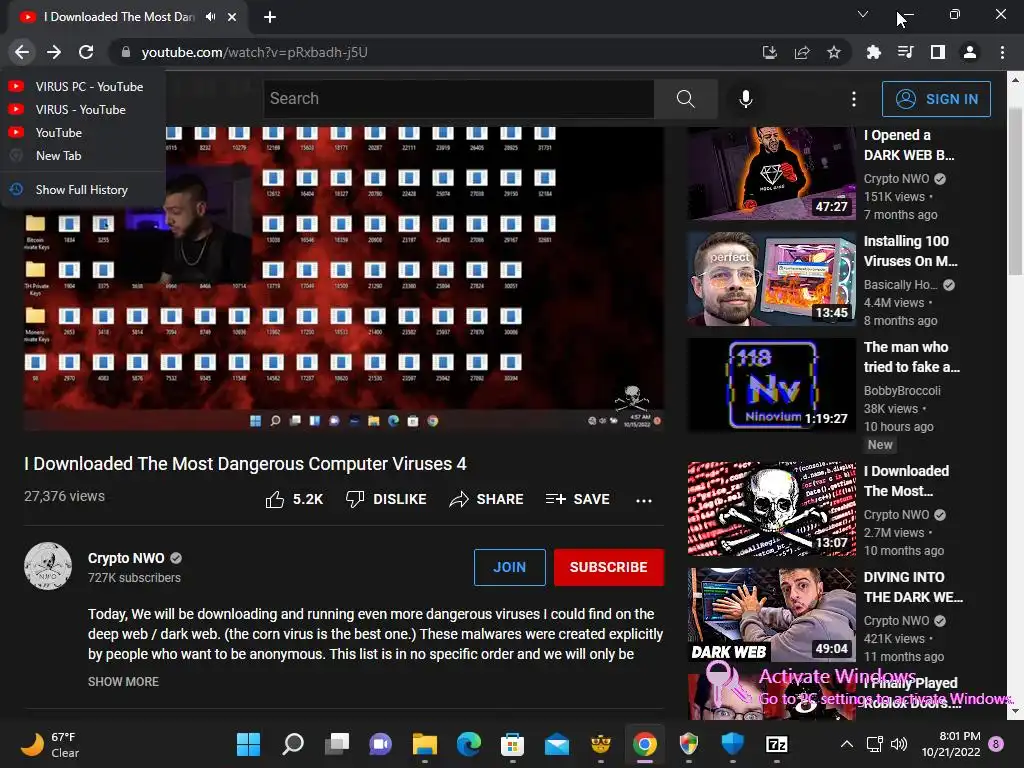
Task: Switch to Chrome on the taskbar
Action: (x=645, y=744)
